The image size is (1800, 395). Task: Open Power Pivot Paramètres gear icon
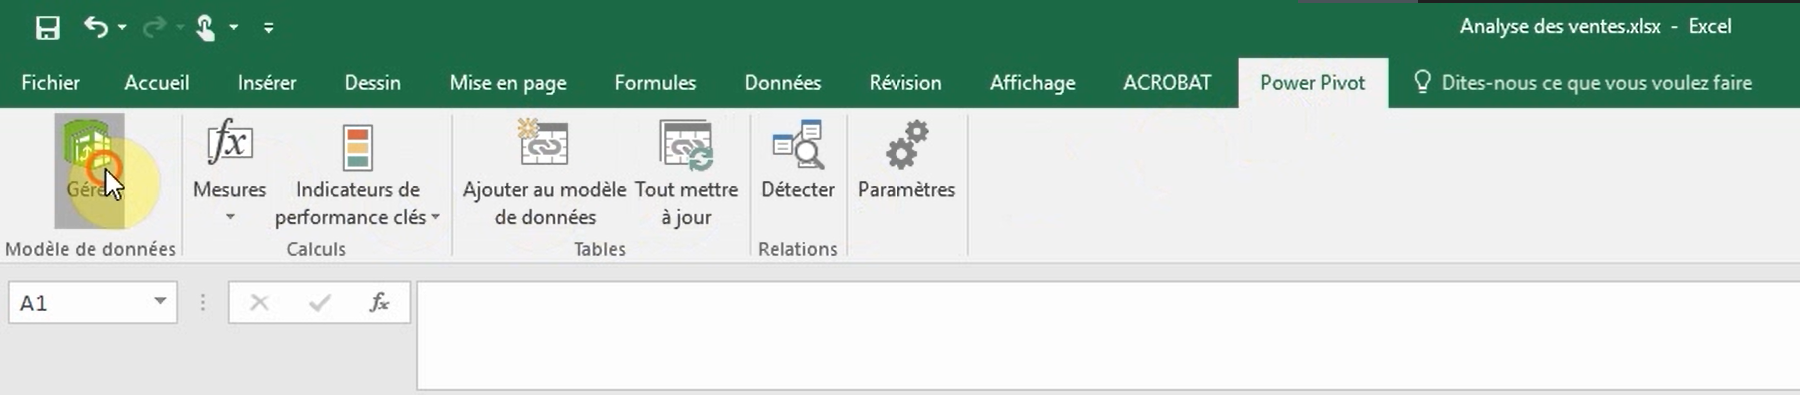906,145
